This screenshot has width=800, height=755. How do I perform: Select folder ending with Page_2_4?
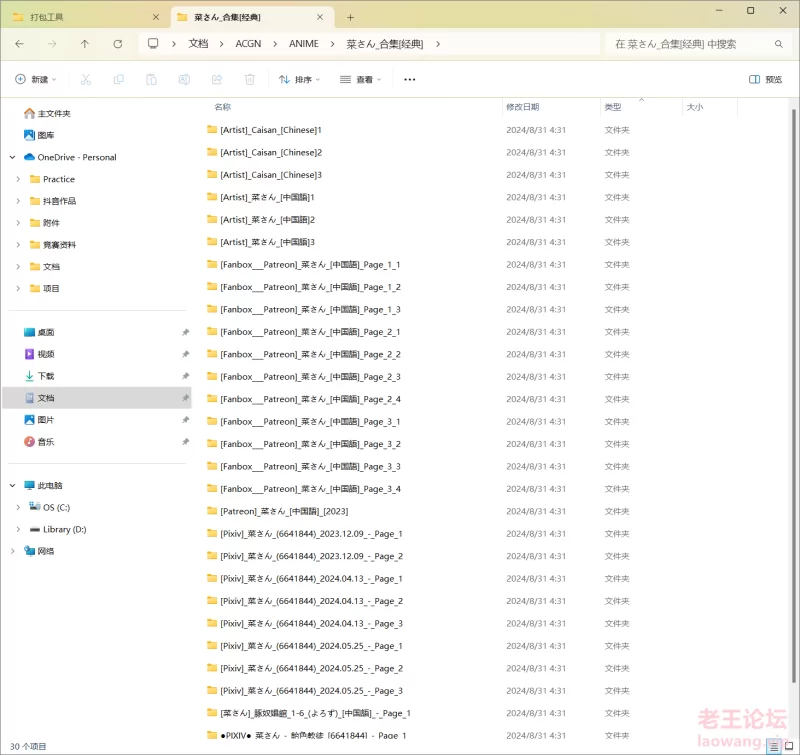(x=304, y=399)
